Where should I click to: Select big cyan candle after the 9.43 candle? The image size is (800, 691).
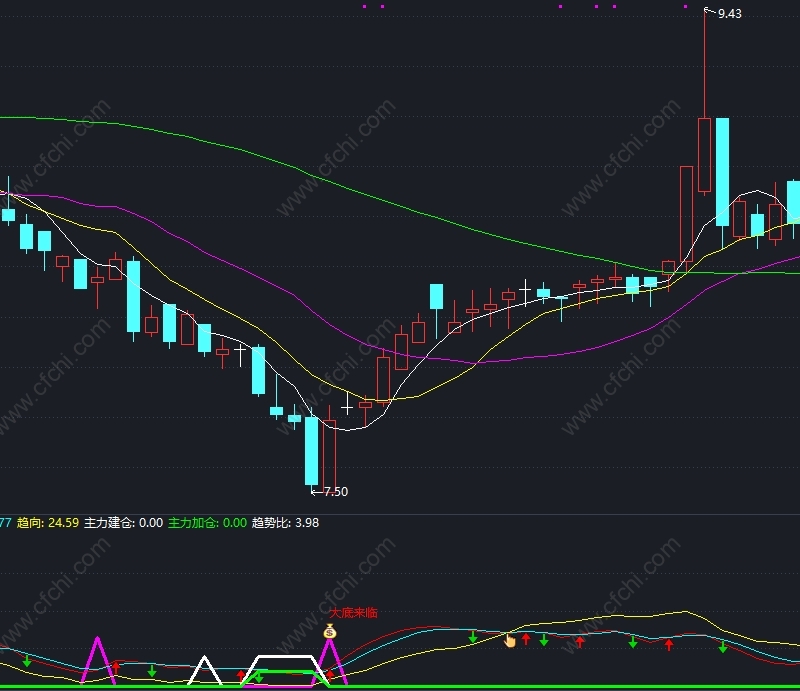click(722, 172)
